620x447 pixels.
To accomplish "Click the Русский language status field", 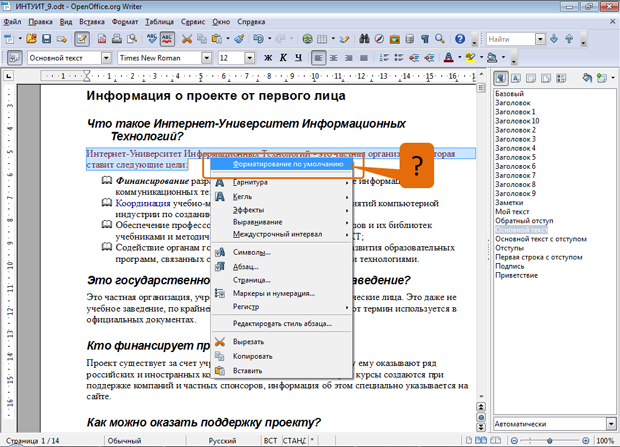I will (222, 440).
